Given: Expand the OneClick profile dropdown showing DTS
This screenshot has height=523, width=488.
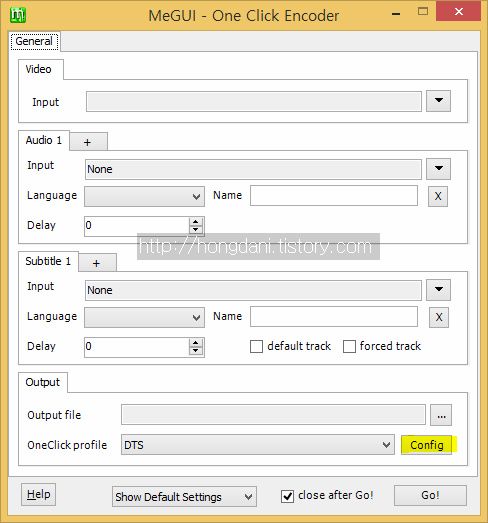Looking at the screenshot, I should click(258, 445).
